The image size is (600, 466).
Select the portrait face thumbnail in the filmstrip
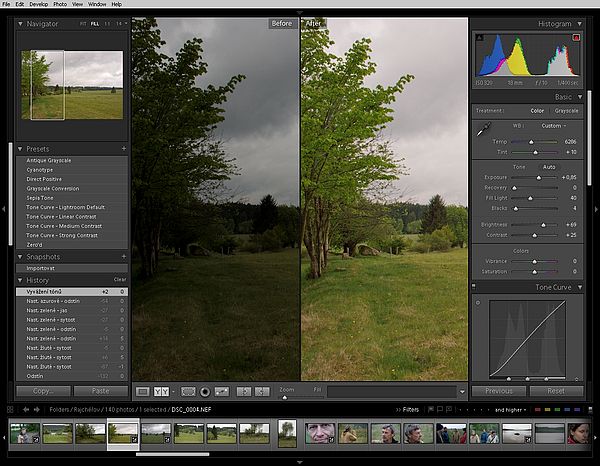click(320, 433)
